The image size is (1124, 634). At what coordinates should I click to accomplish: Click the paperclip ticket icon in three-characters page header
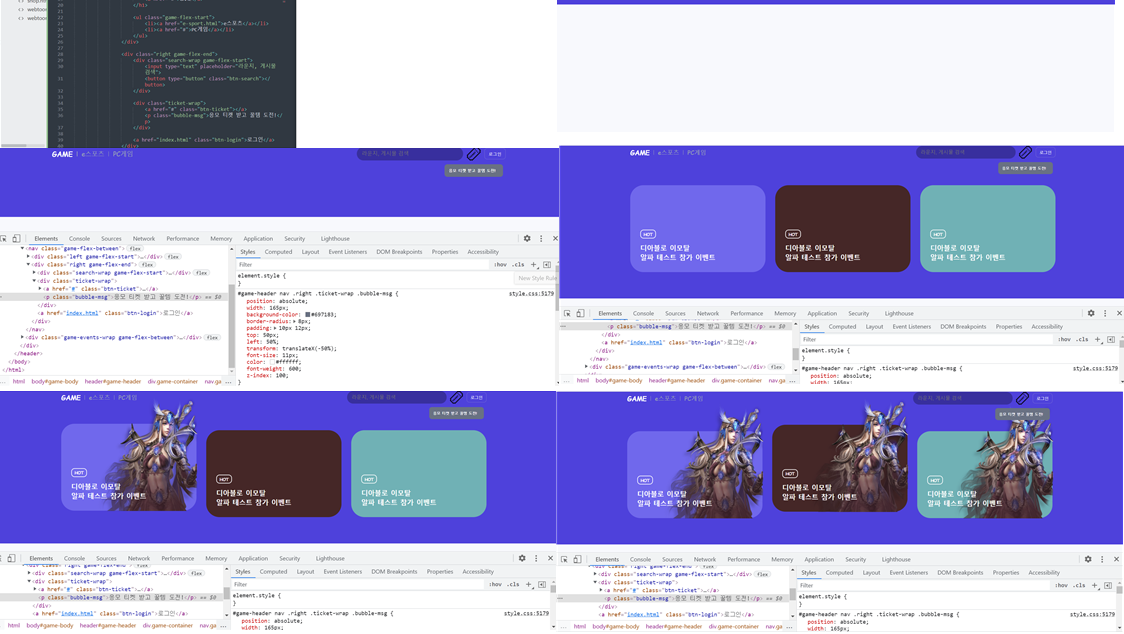1022,397
